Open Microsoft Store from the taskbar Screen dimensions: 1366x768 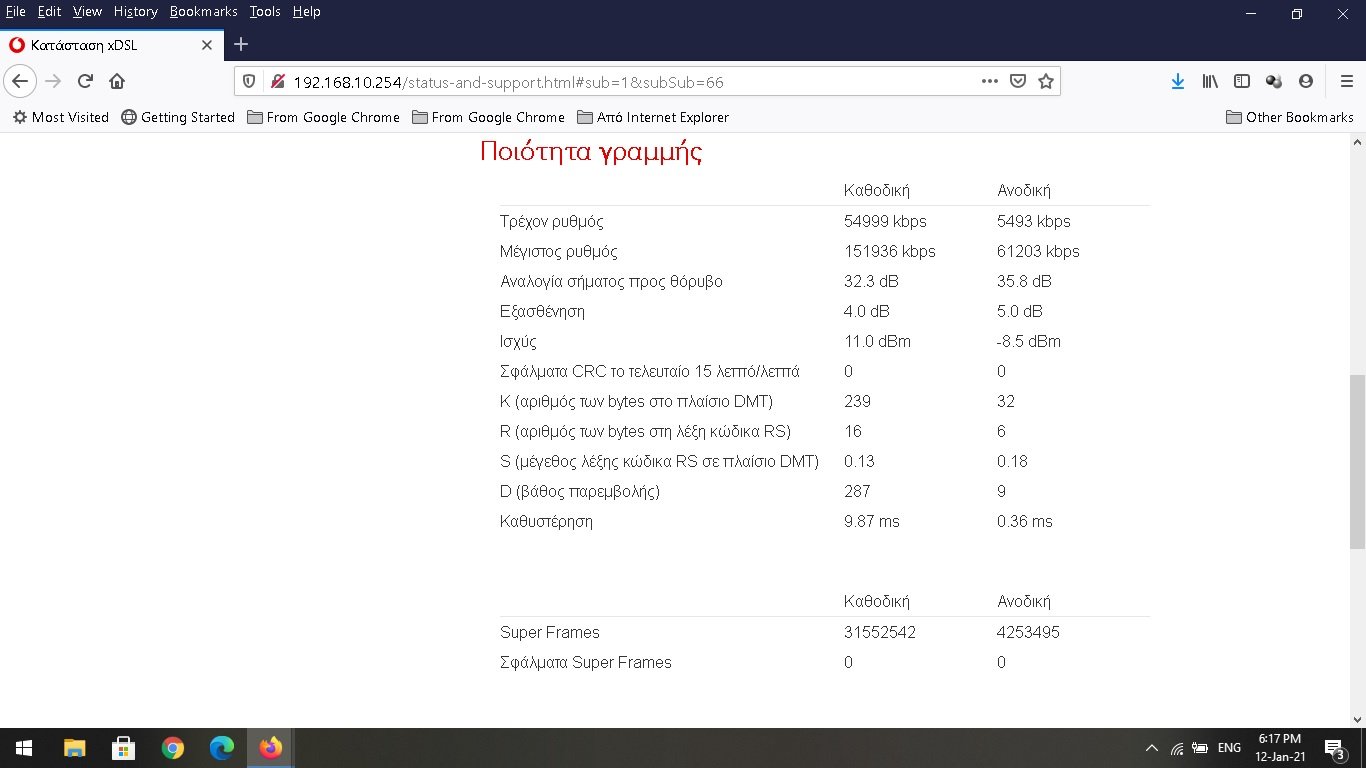124,748
